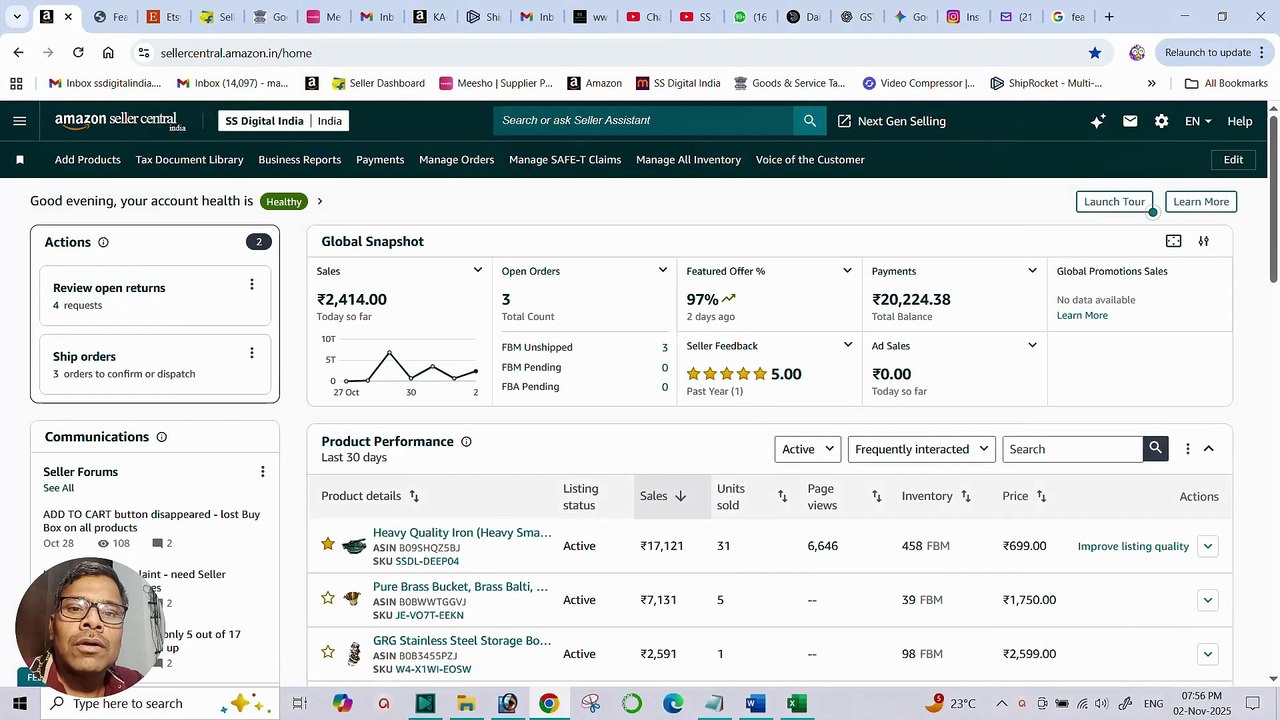The width and height of the screenshot is (1280, 720).
Task: Click Improve listing quality link
Action: pos(1133,546)
